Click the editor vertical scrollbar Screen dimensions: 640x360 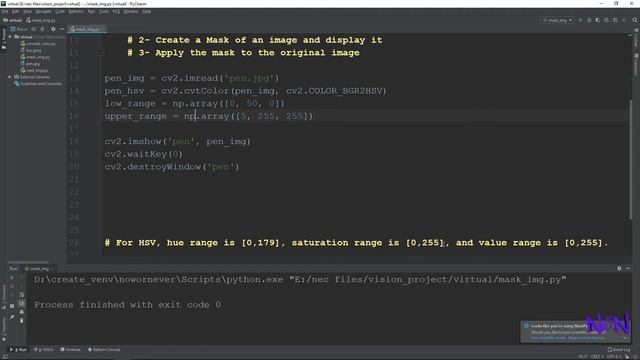coord(630,159)
